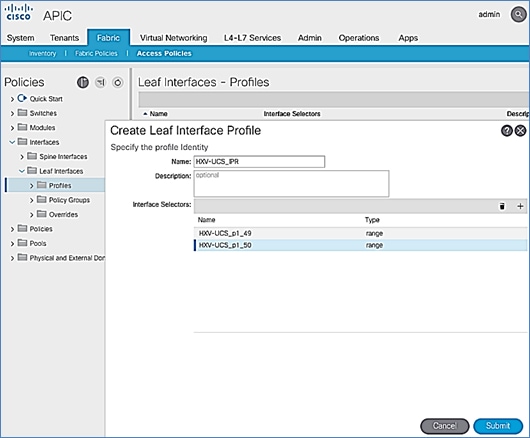Expand Physical and External Domains node
Viewport: 530px width, 438px height.
[12, 258]
